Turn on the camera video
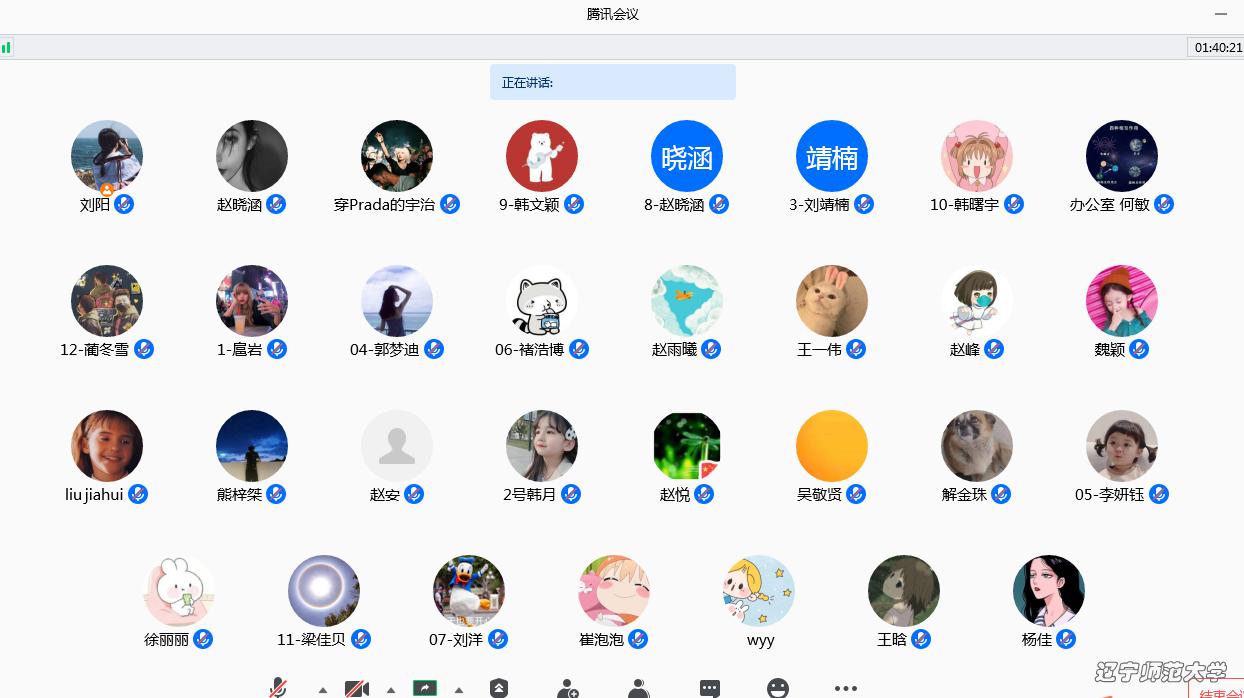Screen dimensions: 1244x698 [357, 688]
